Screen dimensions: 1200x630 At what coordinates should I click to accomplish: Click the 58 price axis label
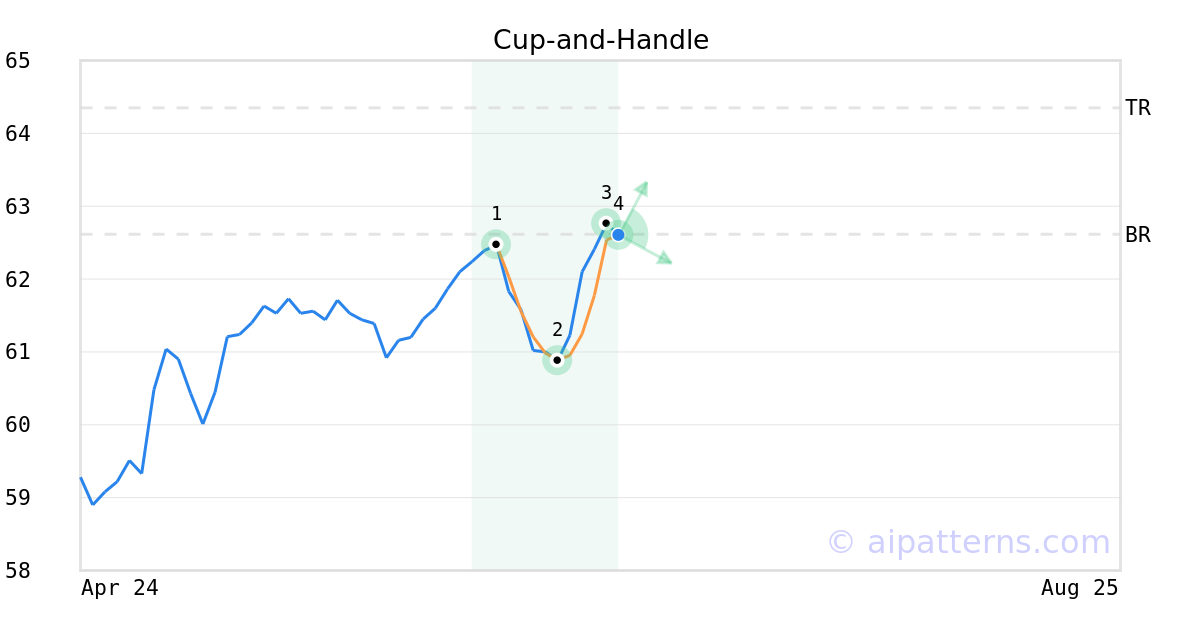(18, 571)
